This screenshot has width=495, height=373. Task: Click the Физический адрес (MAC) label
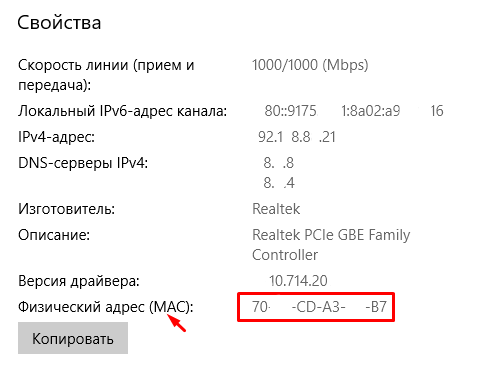pos(106,307)
